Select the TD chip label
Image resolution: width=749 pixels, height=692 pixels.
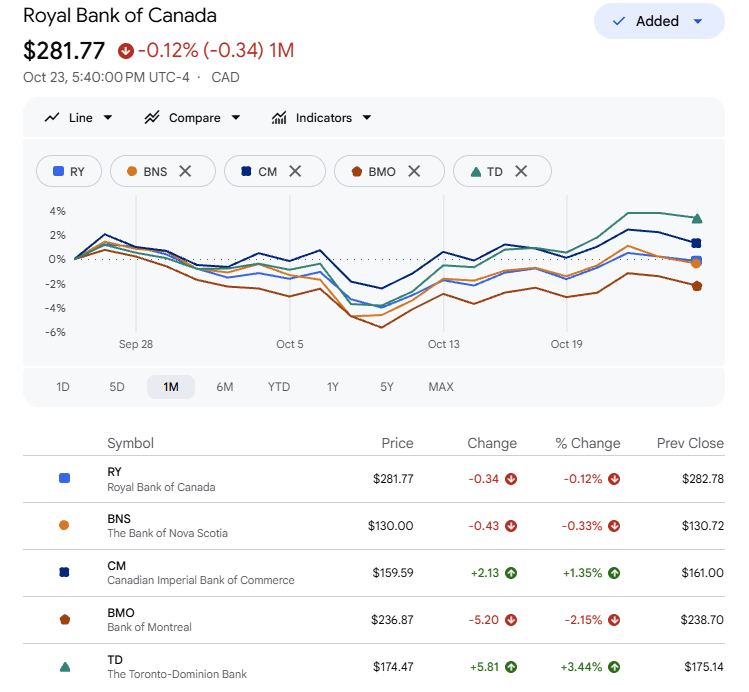(x=495, y=171)
